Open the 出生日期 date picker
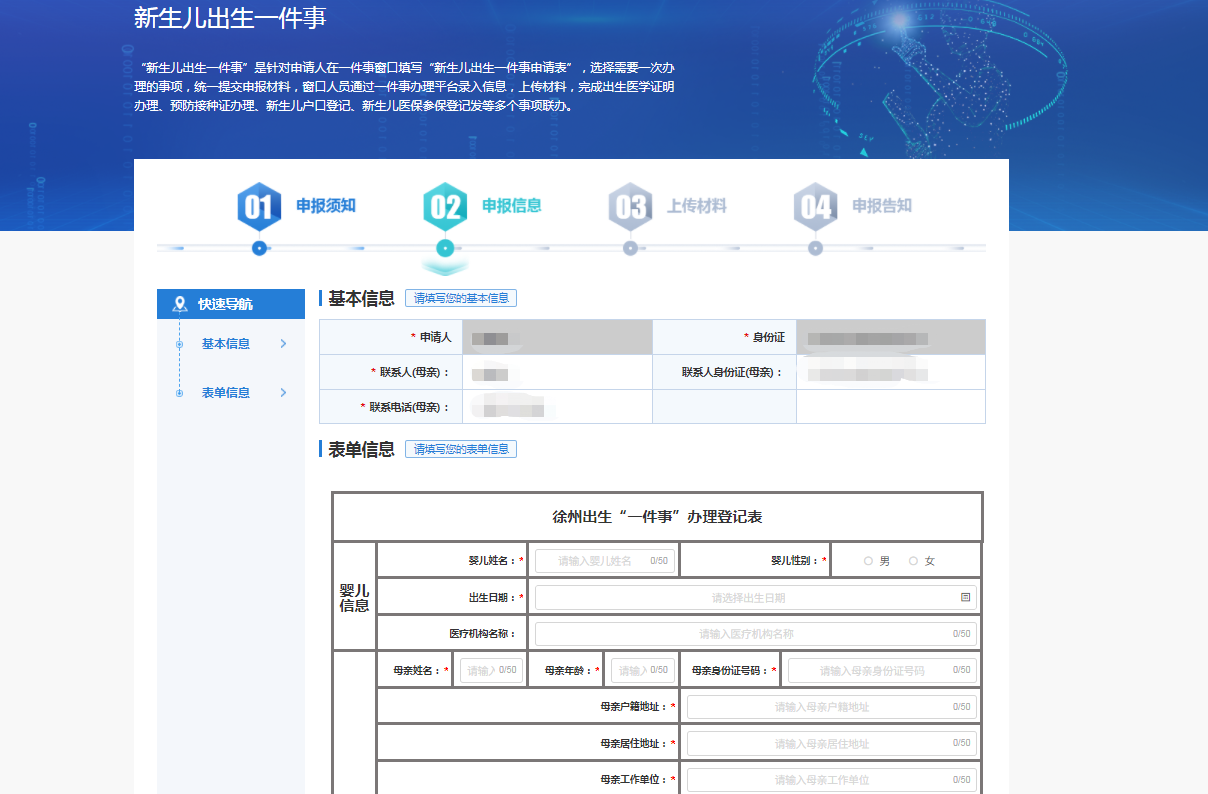This screenshot has height=794, width=1208. (x=748, y=598)
